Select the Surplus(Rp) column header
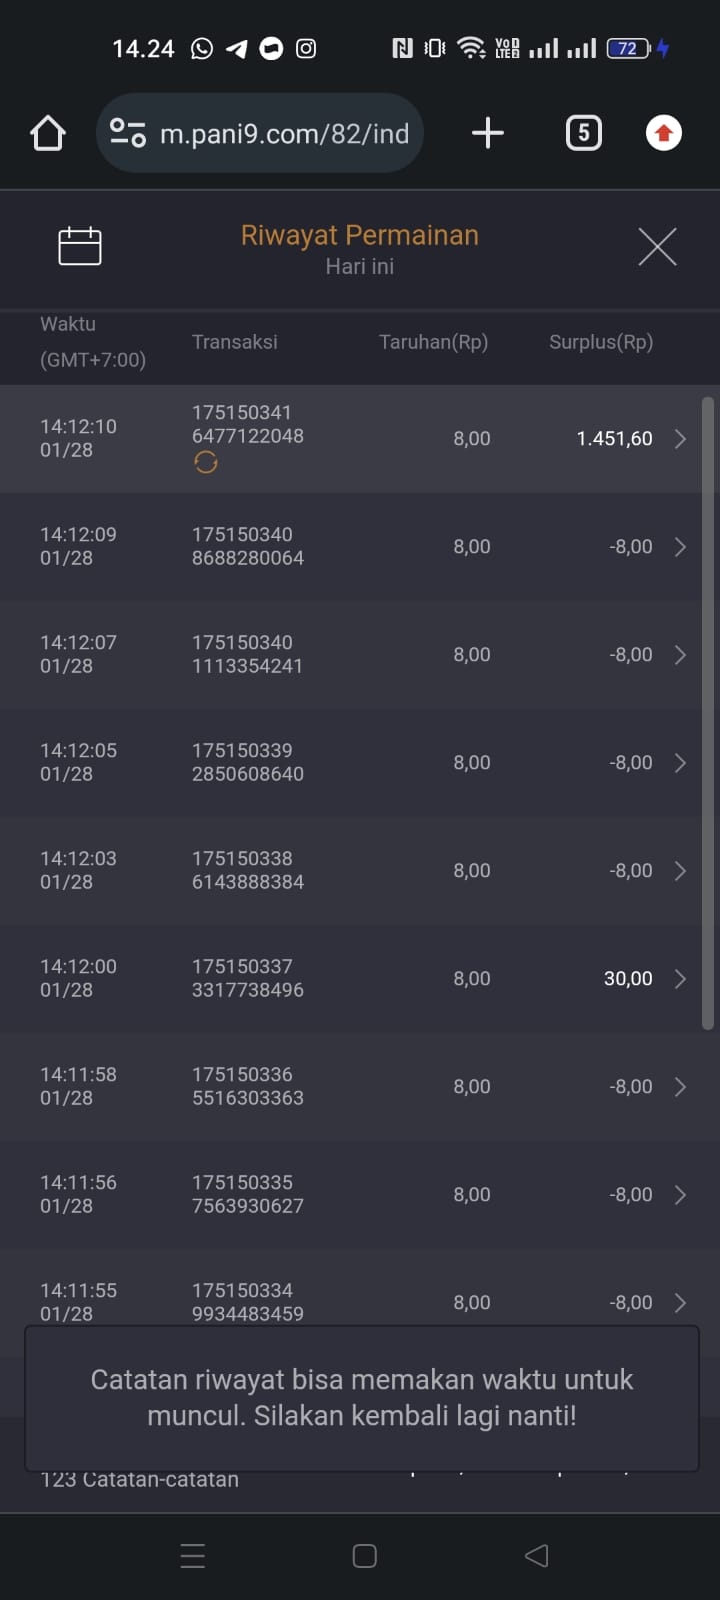This screenshot has width=720, height=1600. click(600, 342)
